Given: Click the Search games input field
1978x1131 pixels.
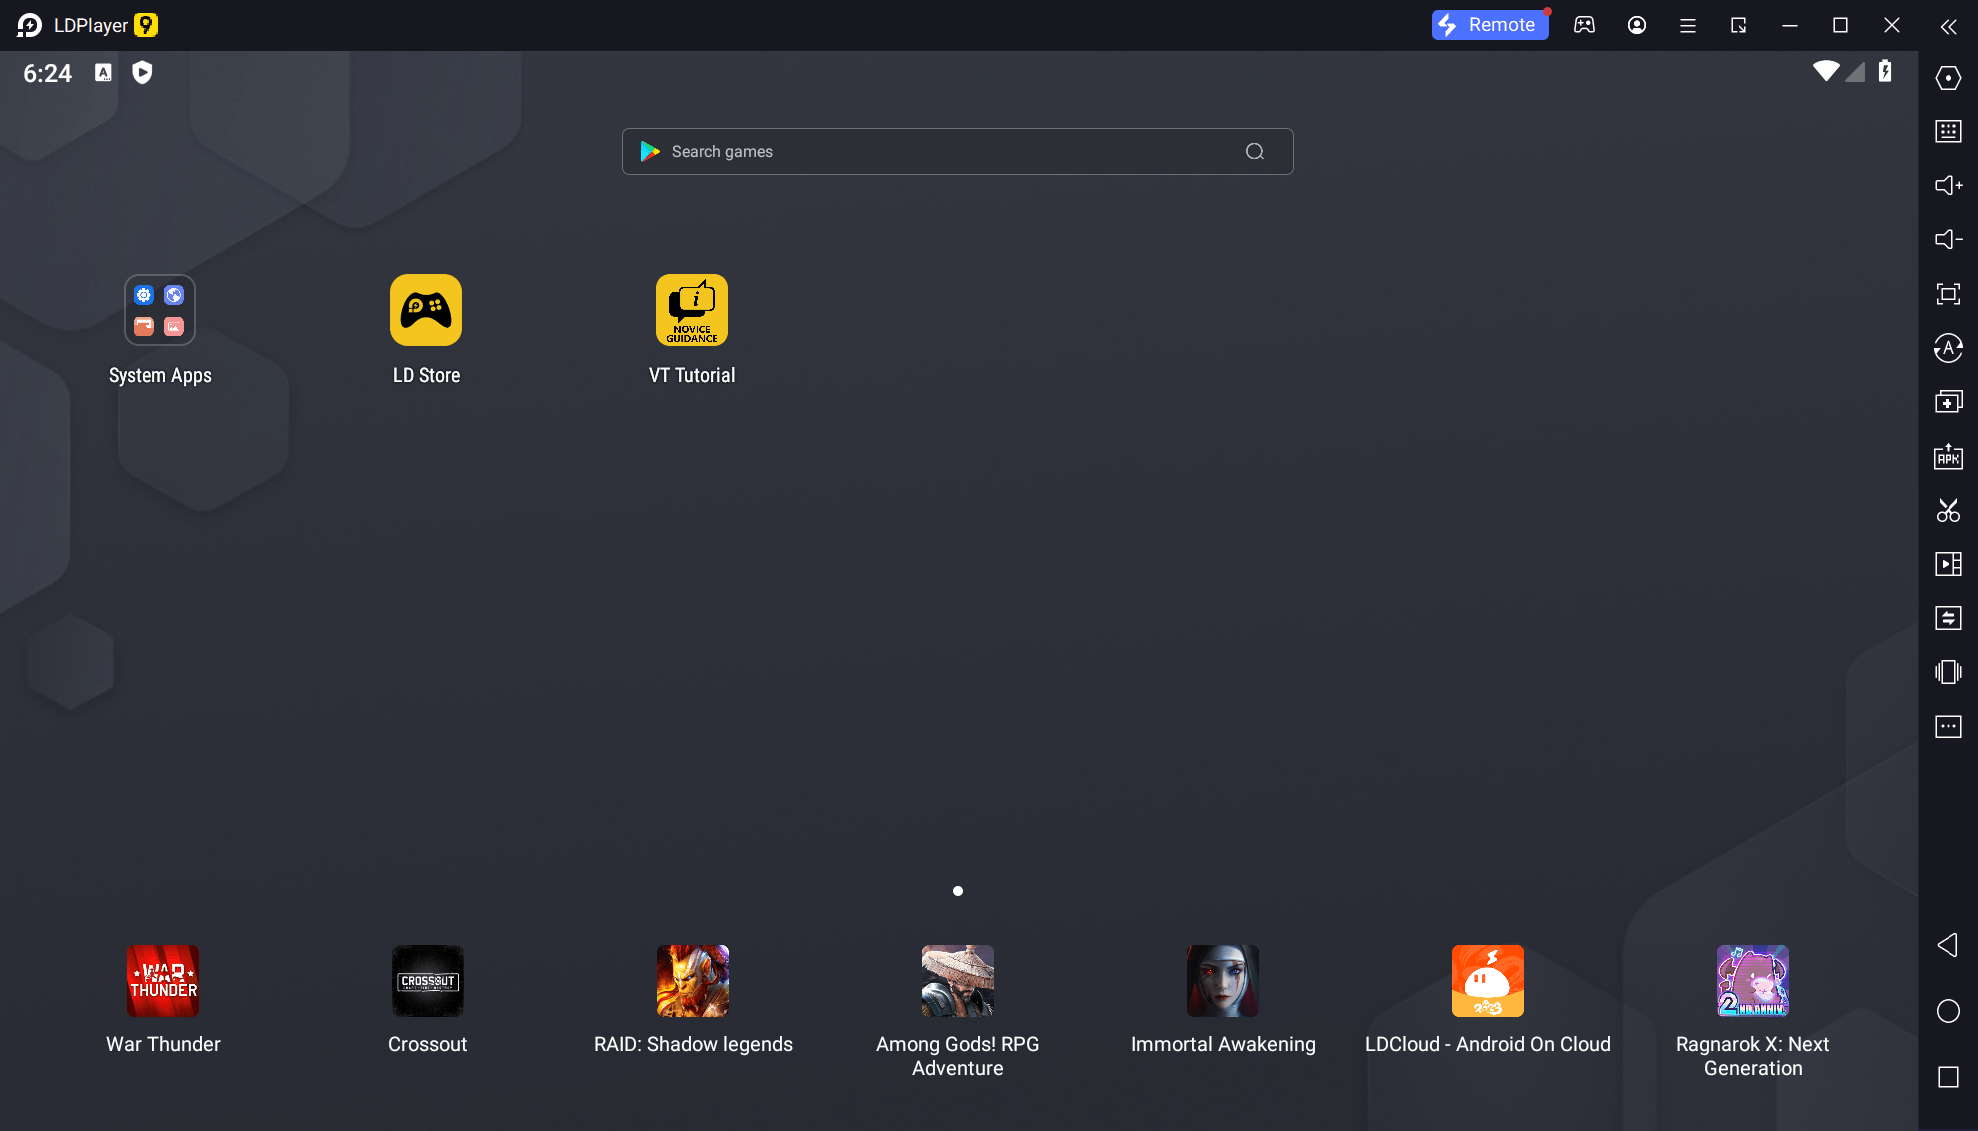Looking at the screenshot, I should (957, 151).
